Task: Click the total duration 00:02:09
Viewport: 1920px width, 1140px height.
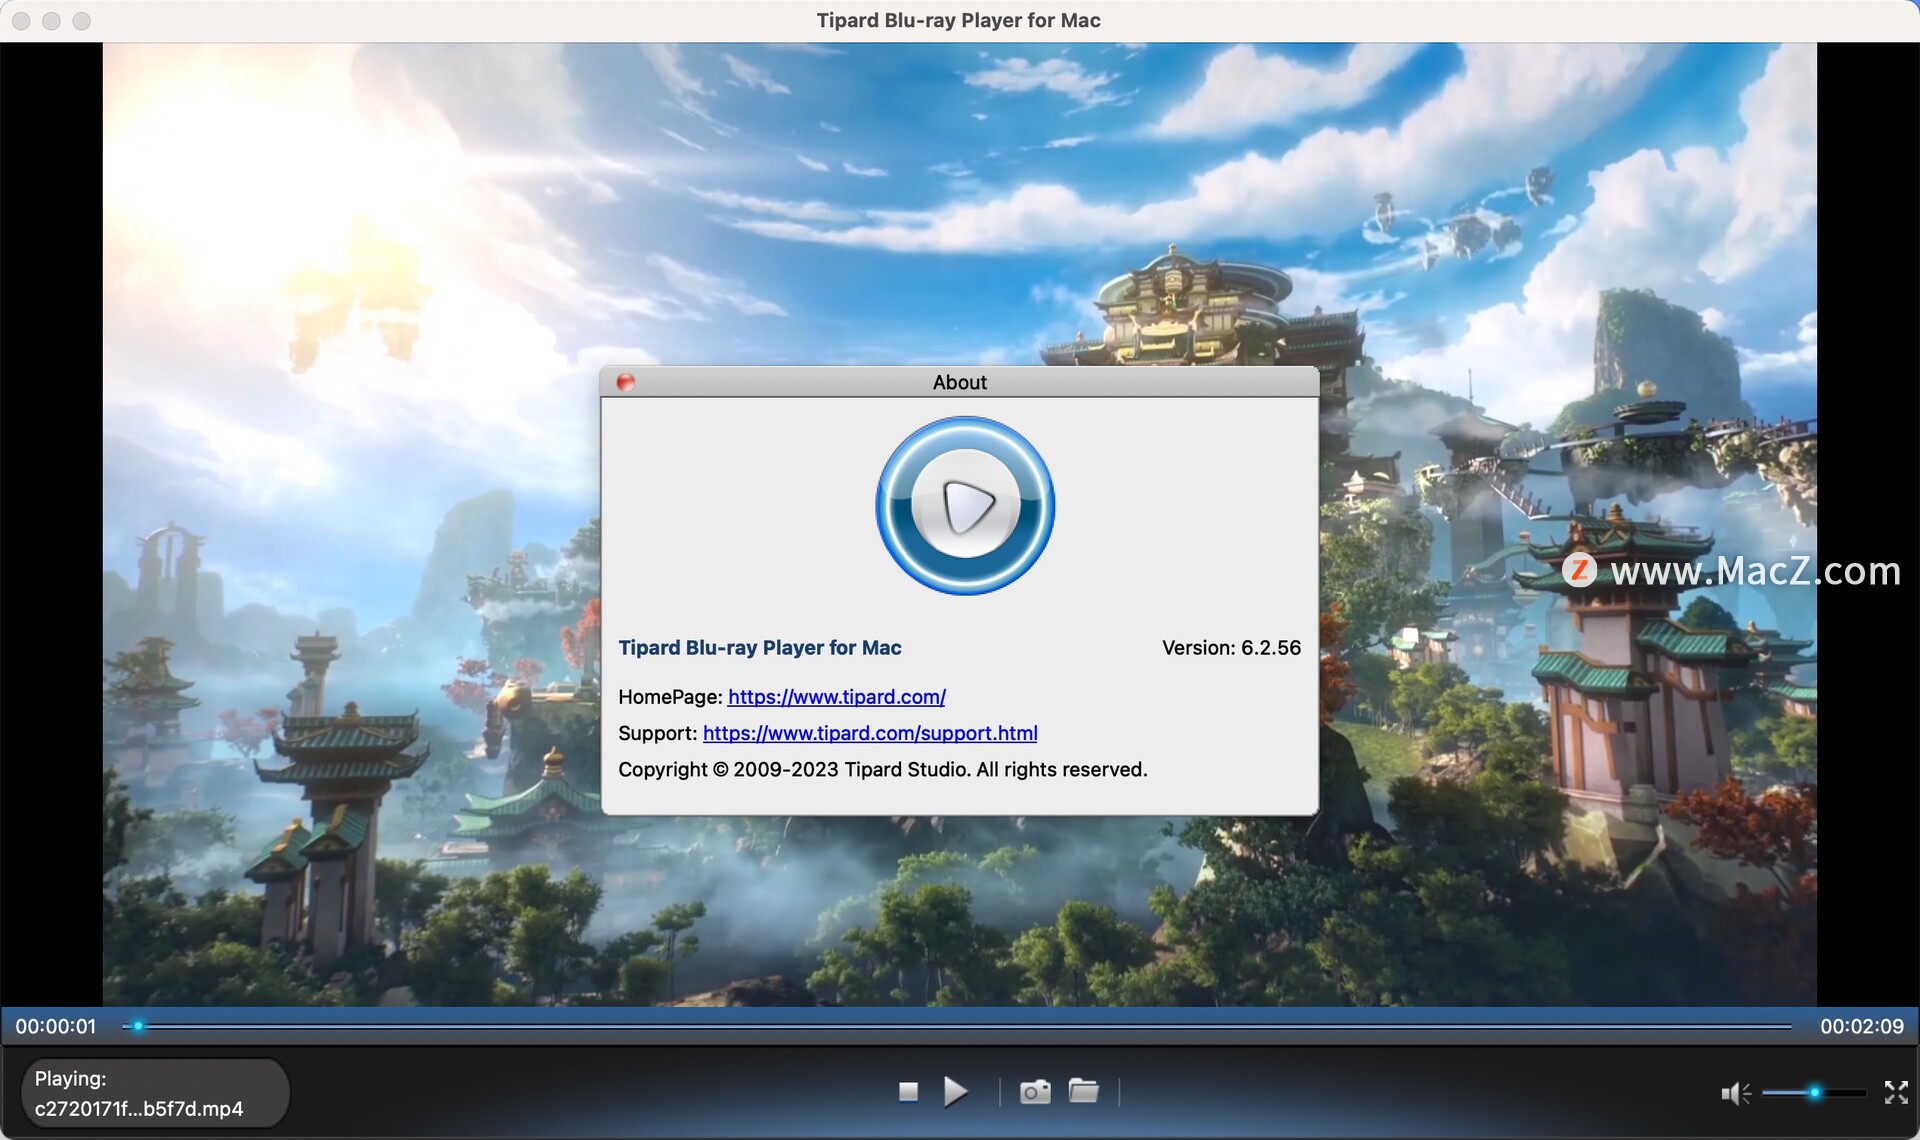Action: [x=1862, y=1026]
